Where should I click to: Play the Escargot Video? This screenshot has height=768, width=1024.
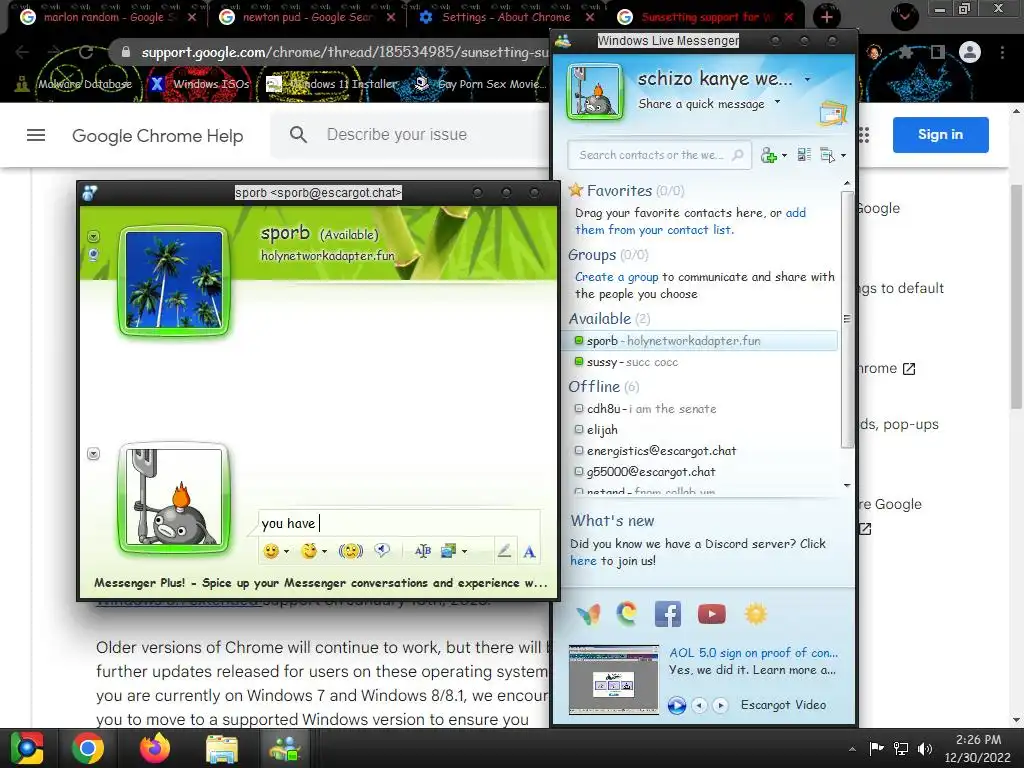click(677, 705)
